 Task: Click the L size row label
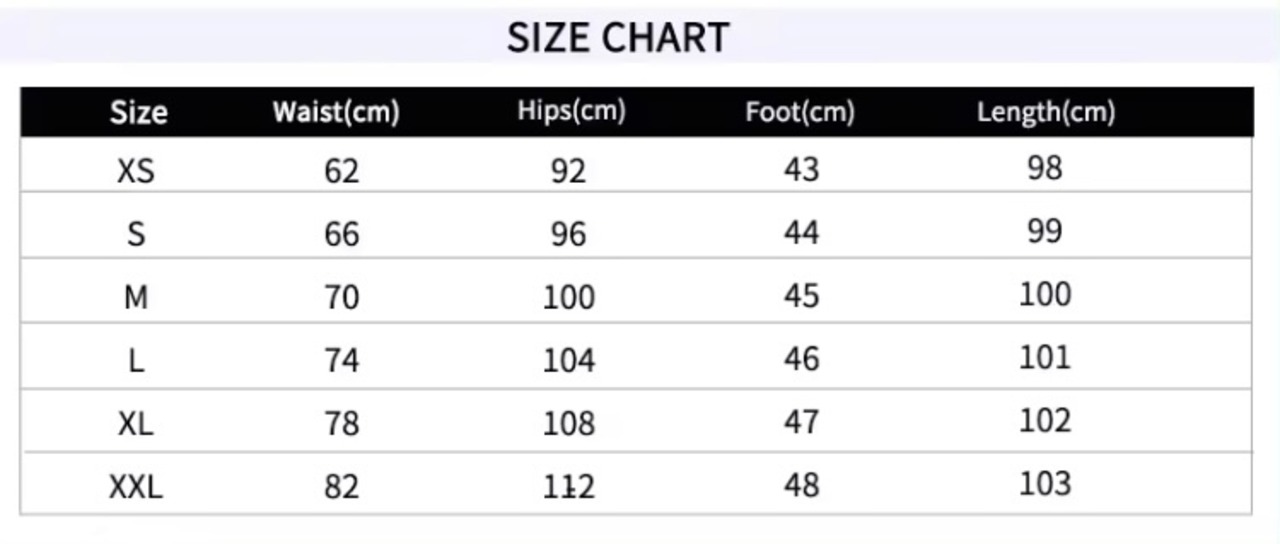[136, 360]
